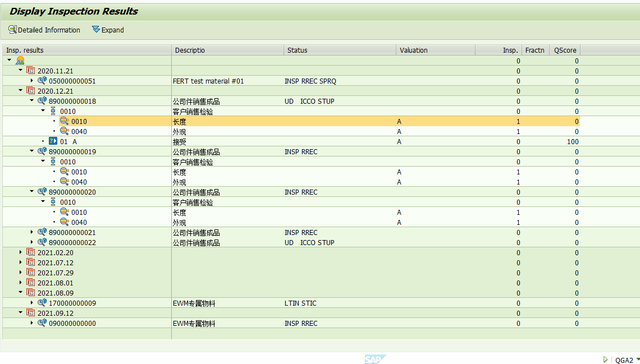Collapse inspection lot 890000000020

pyautogui.click(x=32, y=191)
